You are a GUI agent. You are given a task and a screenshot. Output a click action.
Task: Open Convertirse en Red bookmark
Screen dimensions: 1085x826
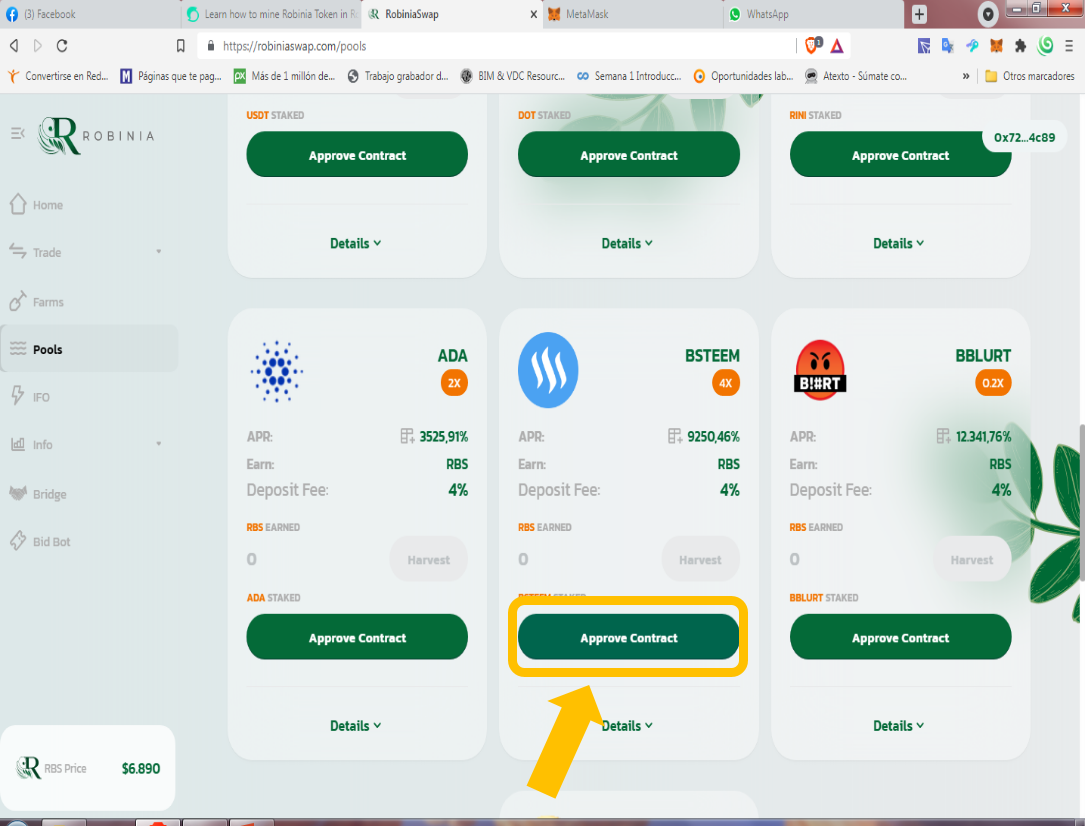click(58, 76)
